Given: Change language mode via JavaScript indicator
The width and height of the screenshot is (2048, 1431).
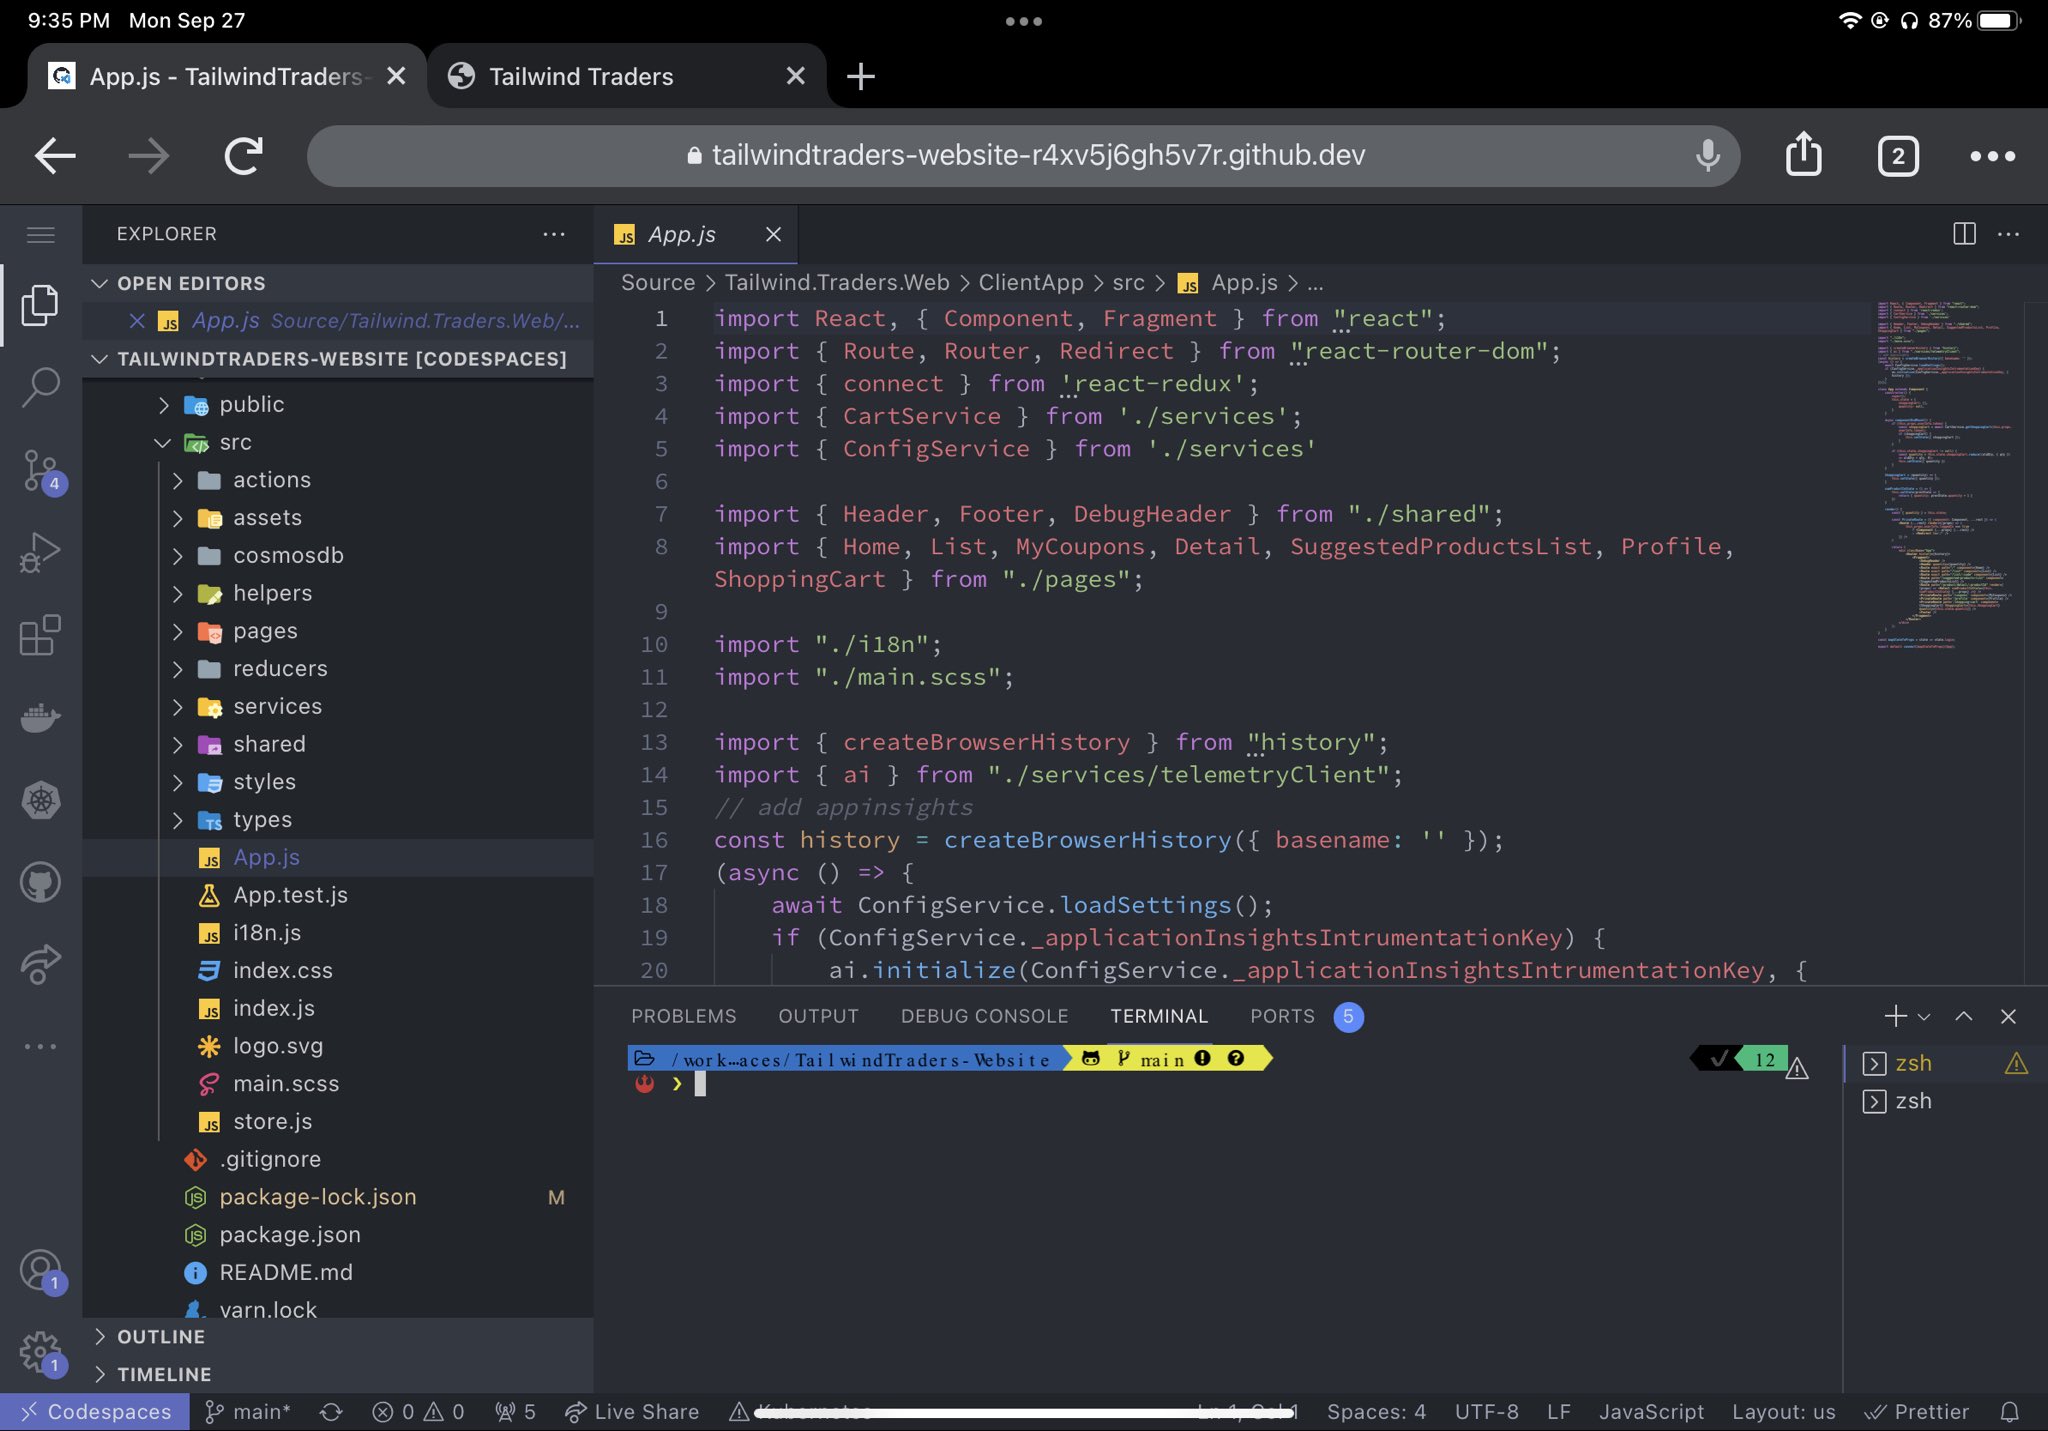Looking at the screenshot, I should [1651, 1411].
